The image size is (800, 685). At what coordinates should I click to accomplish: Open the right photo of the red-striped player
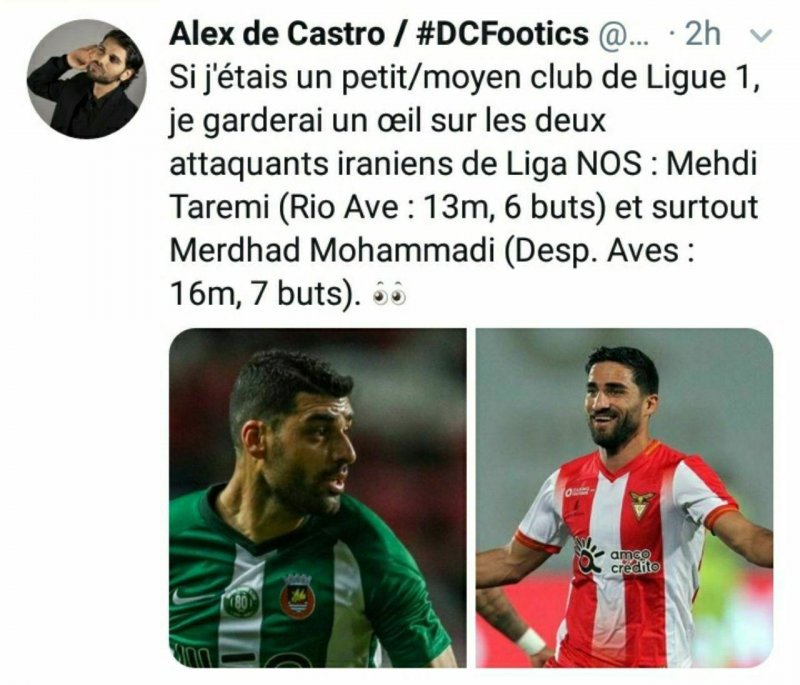click(x=624, y=498)
